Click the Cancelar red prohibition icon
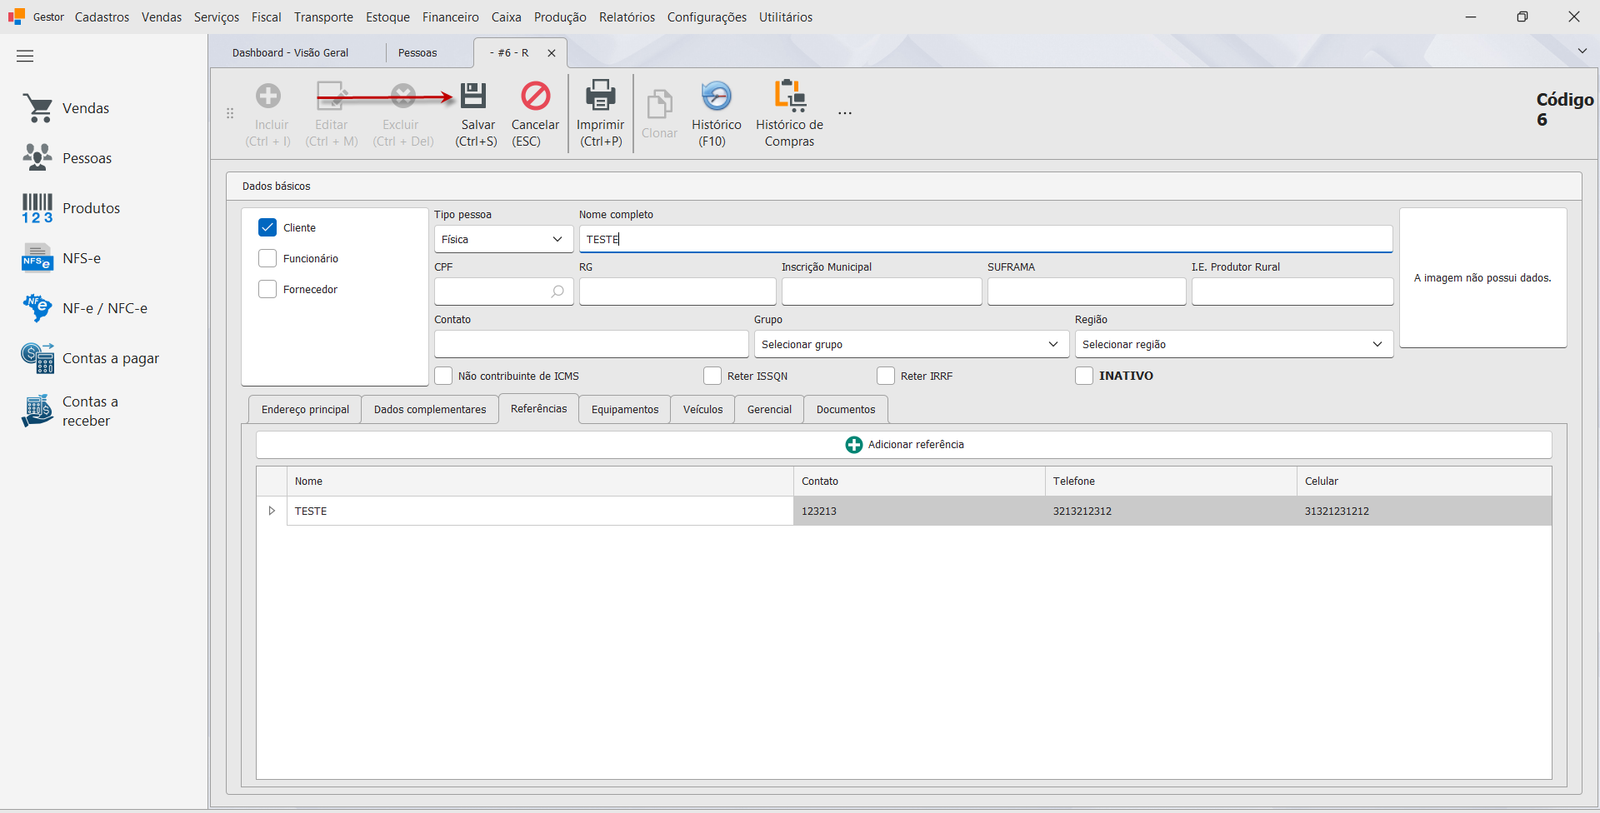 (536, 95)
